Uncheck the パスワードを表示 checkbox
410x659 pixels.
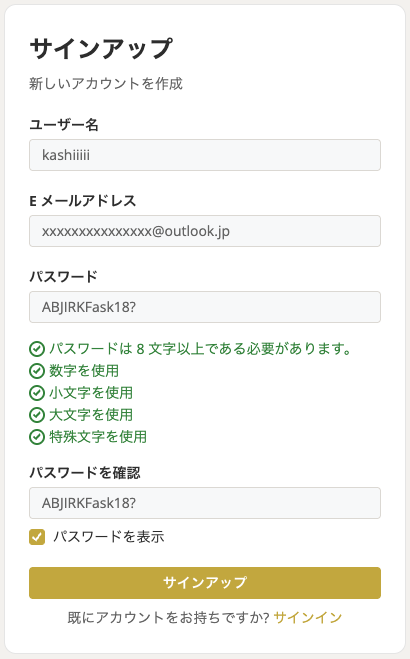pos(37,537)
